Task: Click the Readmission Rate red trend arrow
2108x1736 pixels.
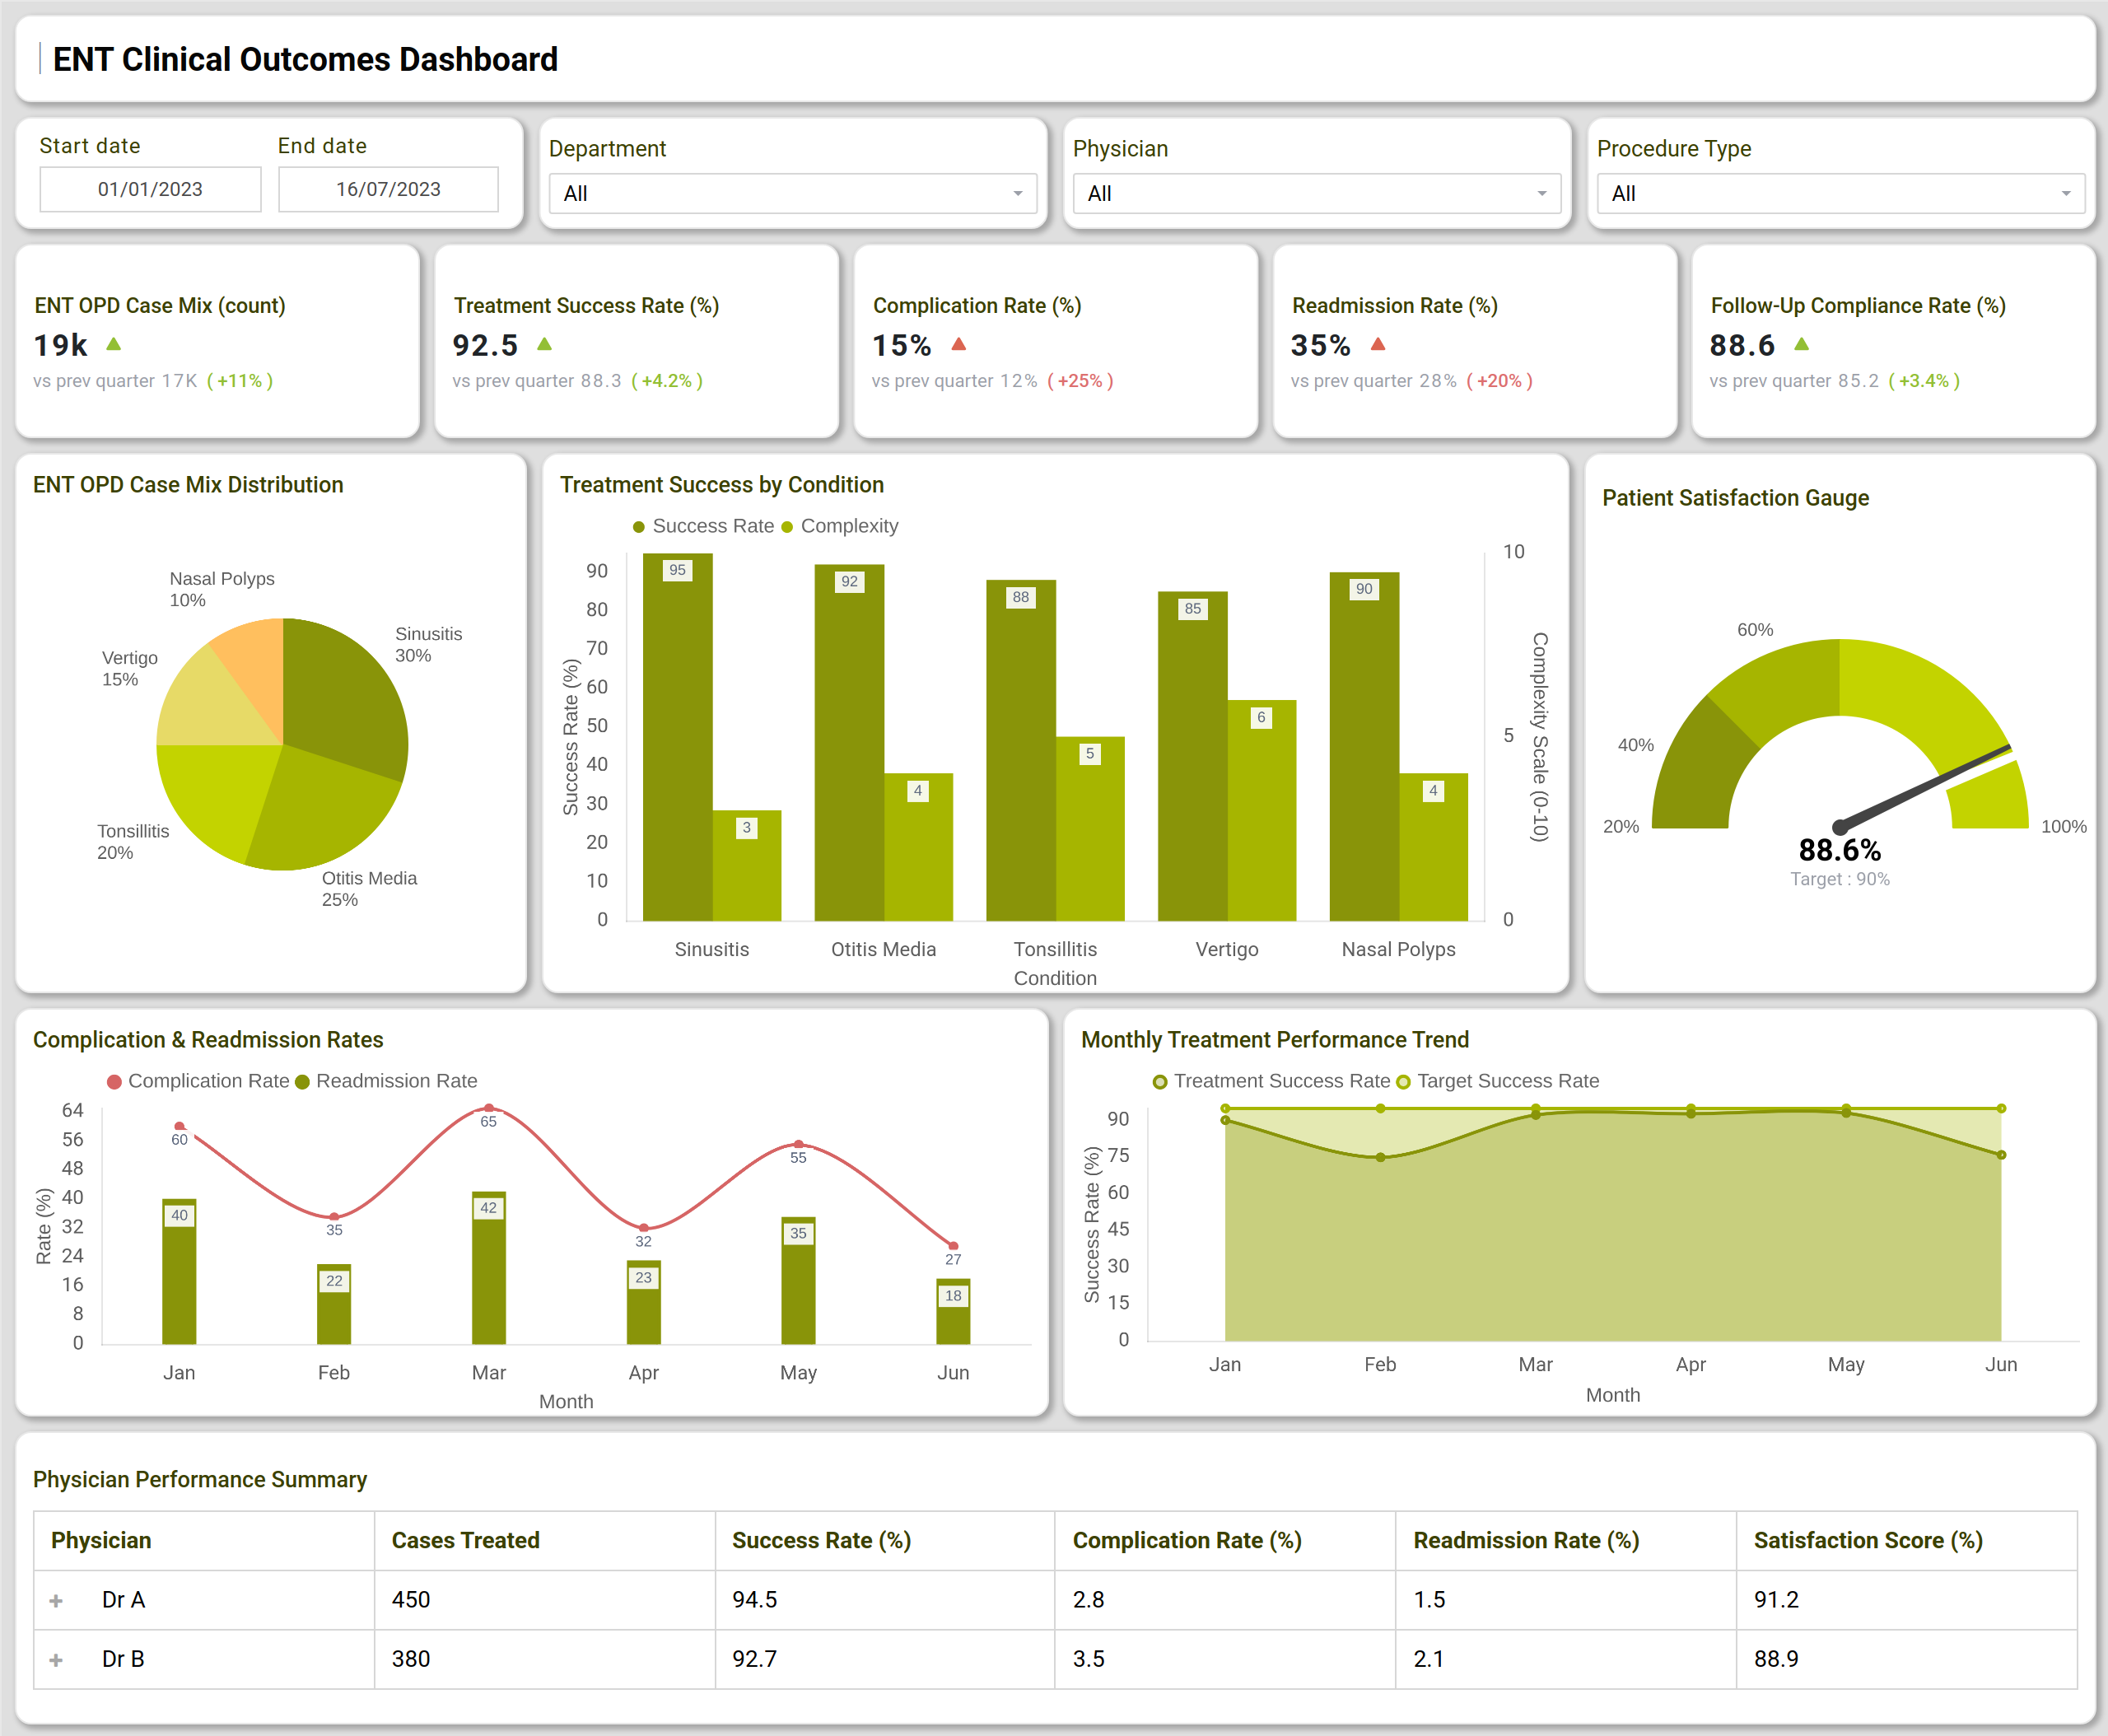Action: [x=1378, y=344]
